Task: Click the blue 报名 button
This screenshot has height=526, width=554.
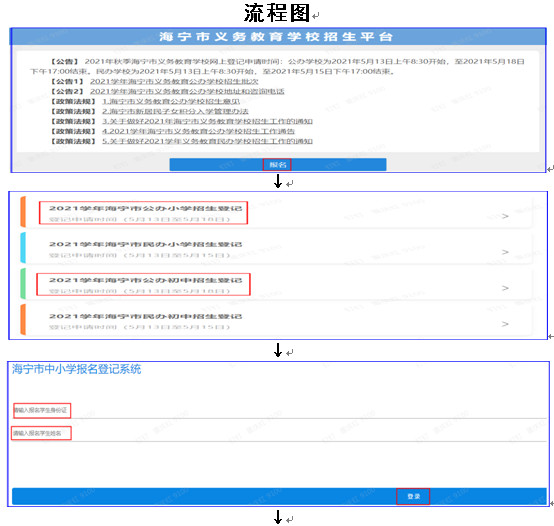Action: 278,165
